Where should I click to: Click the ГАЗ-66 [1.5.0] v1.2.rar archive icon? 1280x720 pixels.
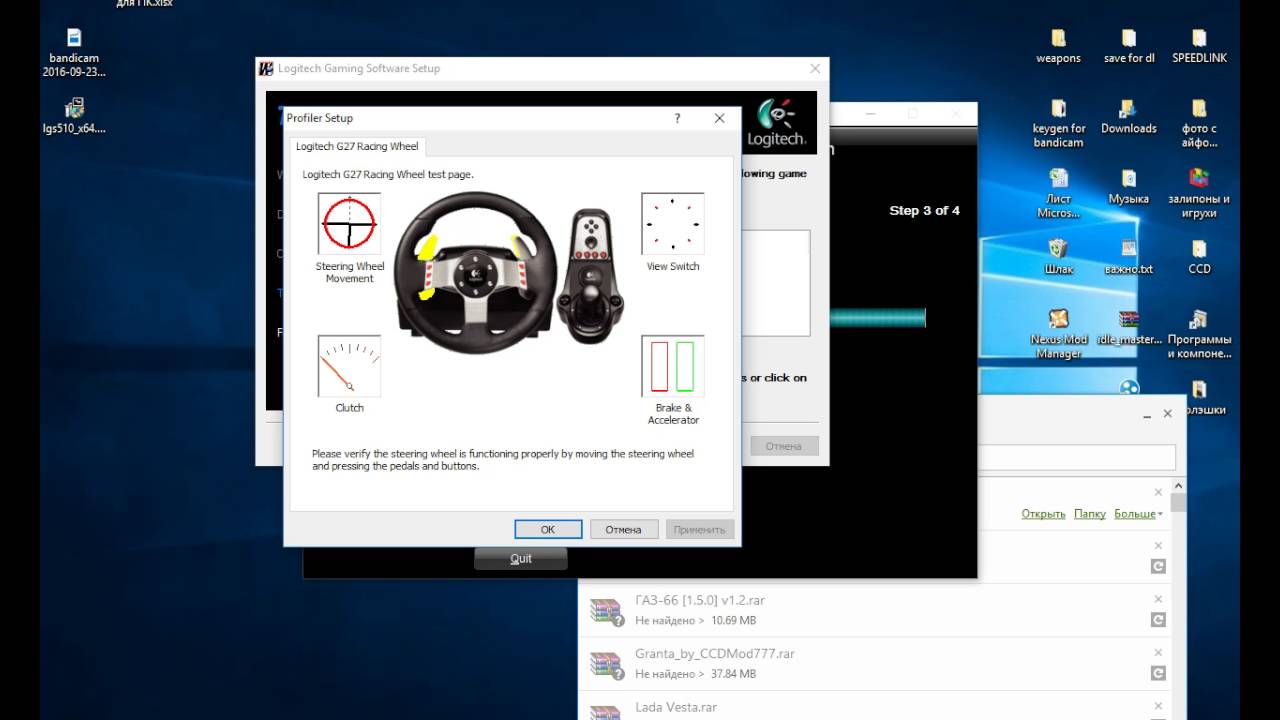click(x=606, y=610)
